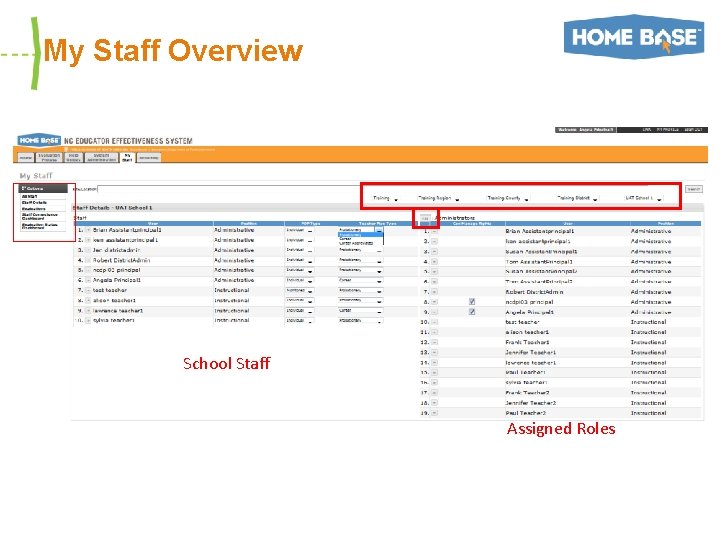Click row 9 icon beside Angela Principal1, Administrators table
This screenshot has height=540, width=720.
point(434,312)
